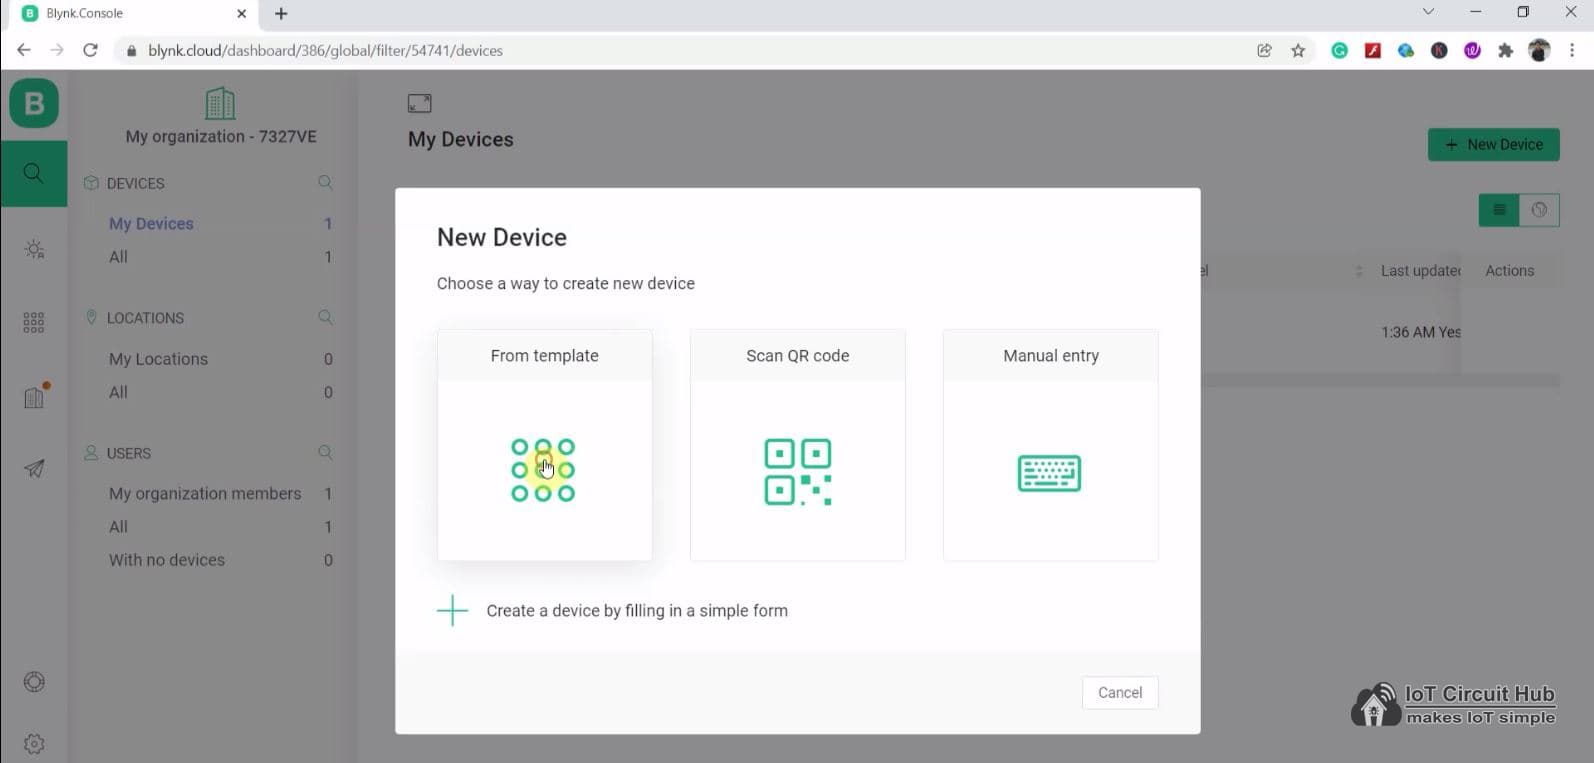
Task: Choose the Scan QR code icon
Action: coord(797,471)
